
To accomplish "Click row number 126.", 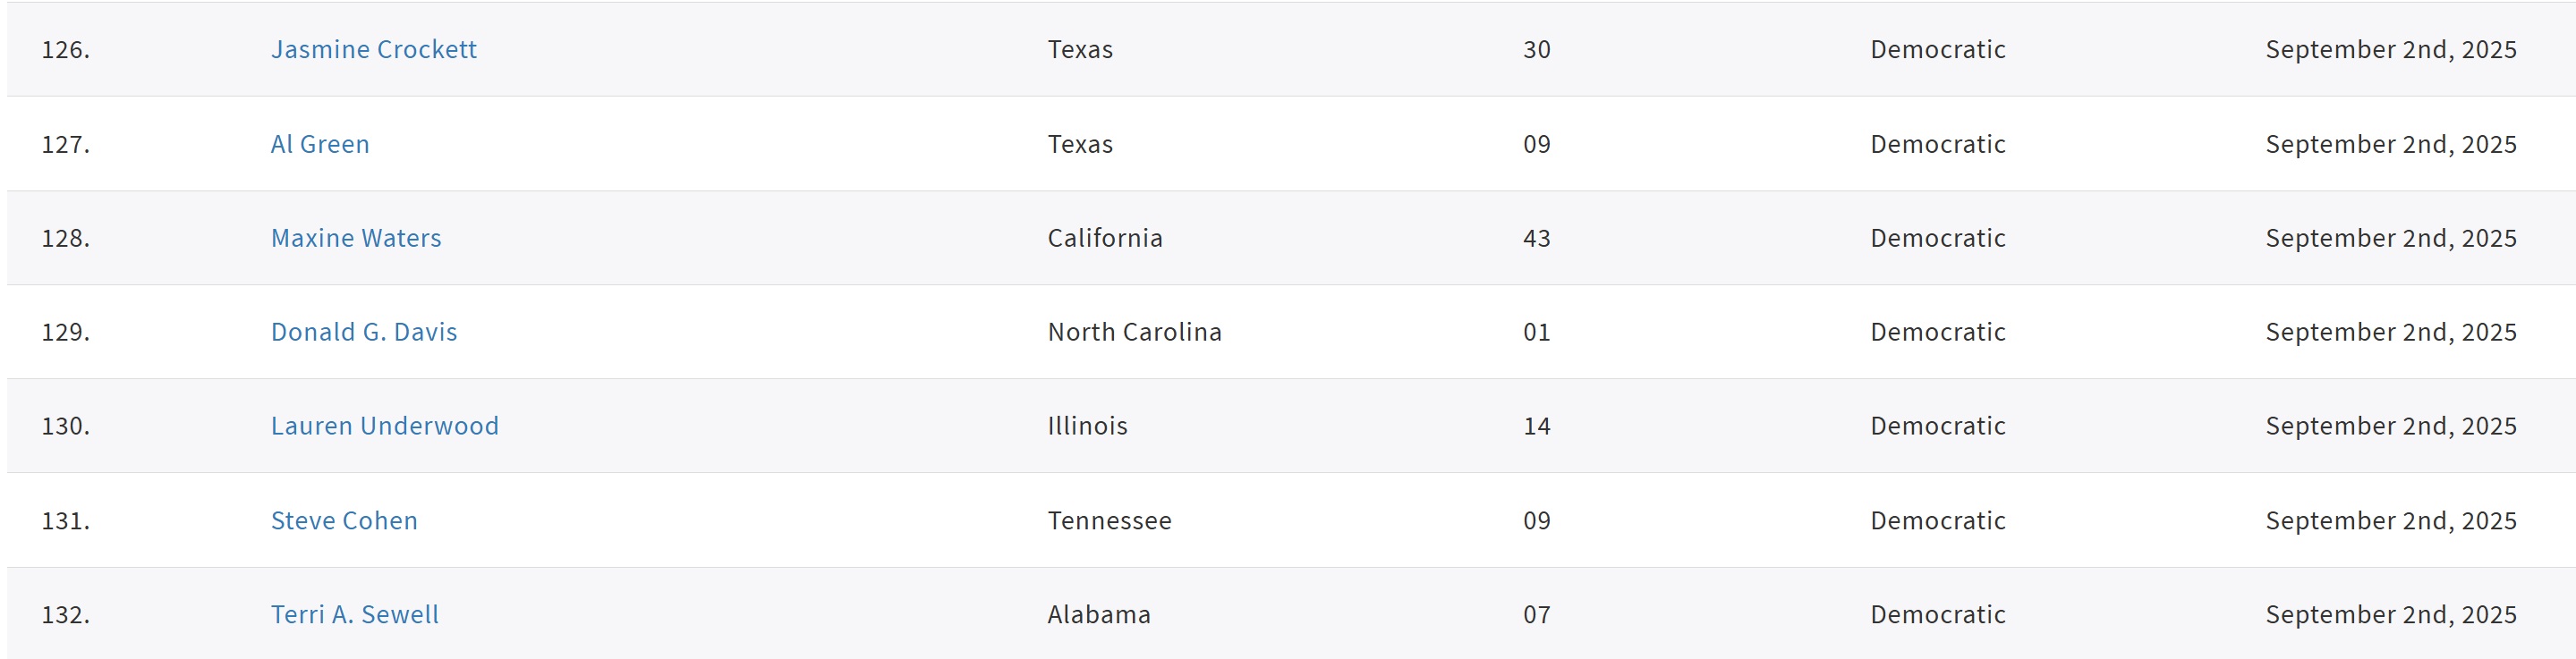I will pos(66,49).
